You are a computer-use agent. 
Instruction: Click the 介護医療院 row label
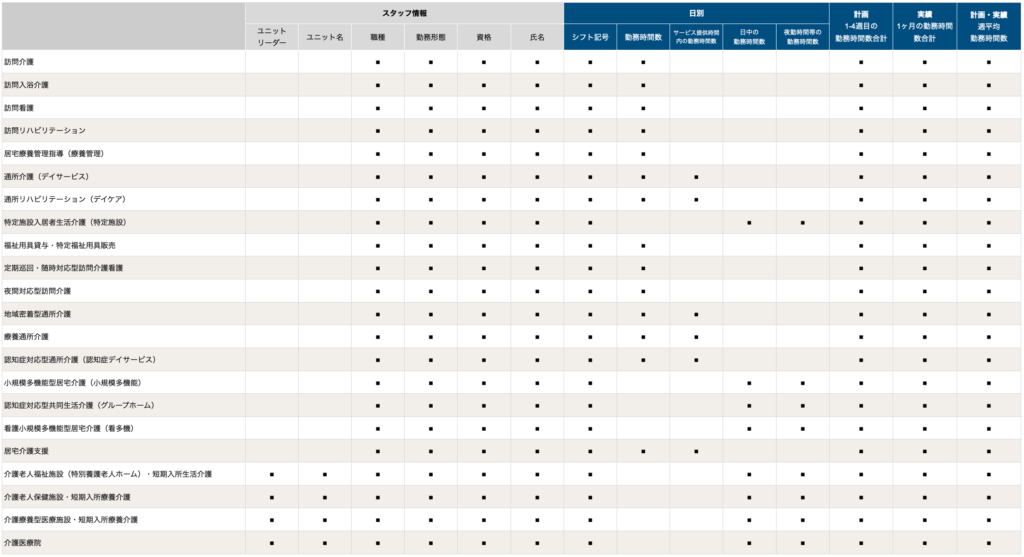tap(22, 543)
